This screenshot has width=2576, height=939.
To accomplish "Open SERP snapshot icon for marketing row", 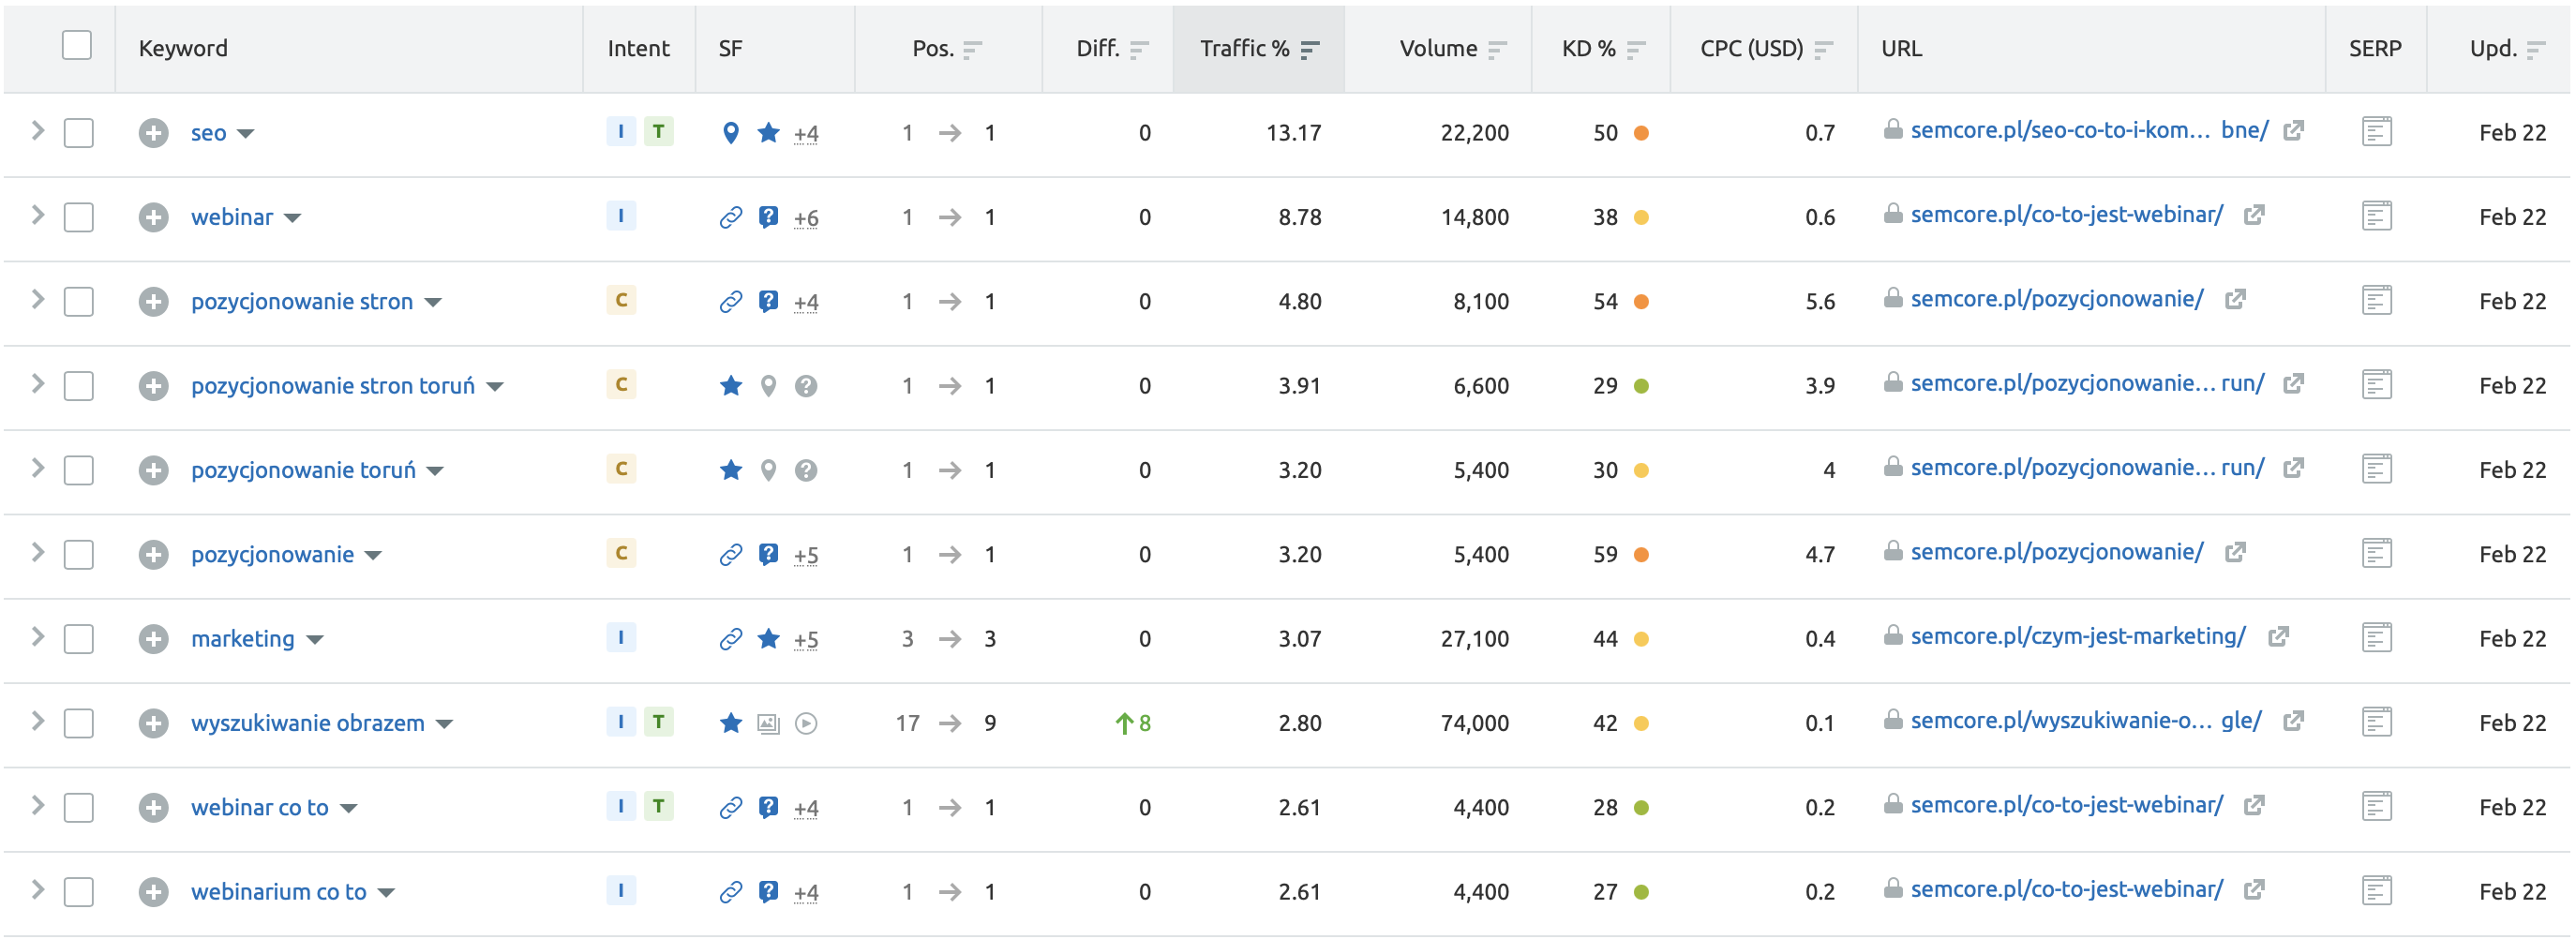I will 2376,638.
